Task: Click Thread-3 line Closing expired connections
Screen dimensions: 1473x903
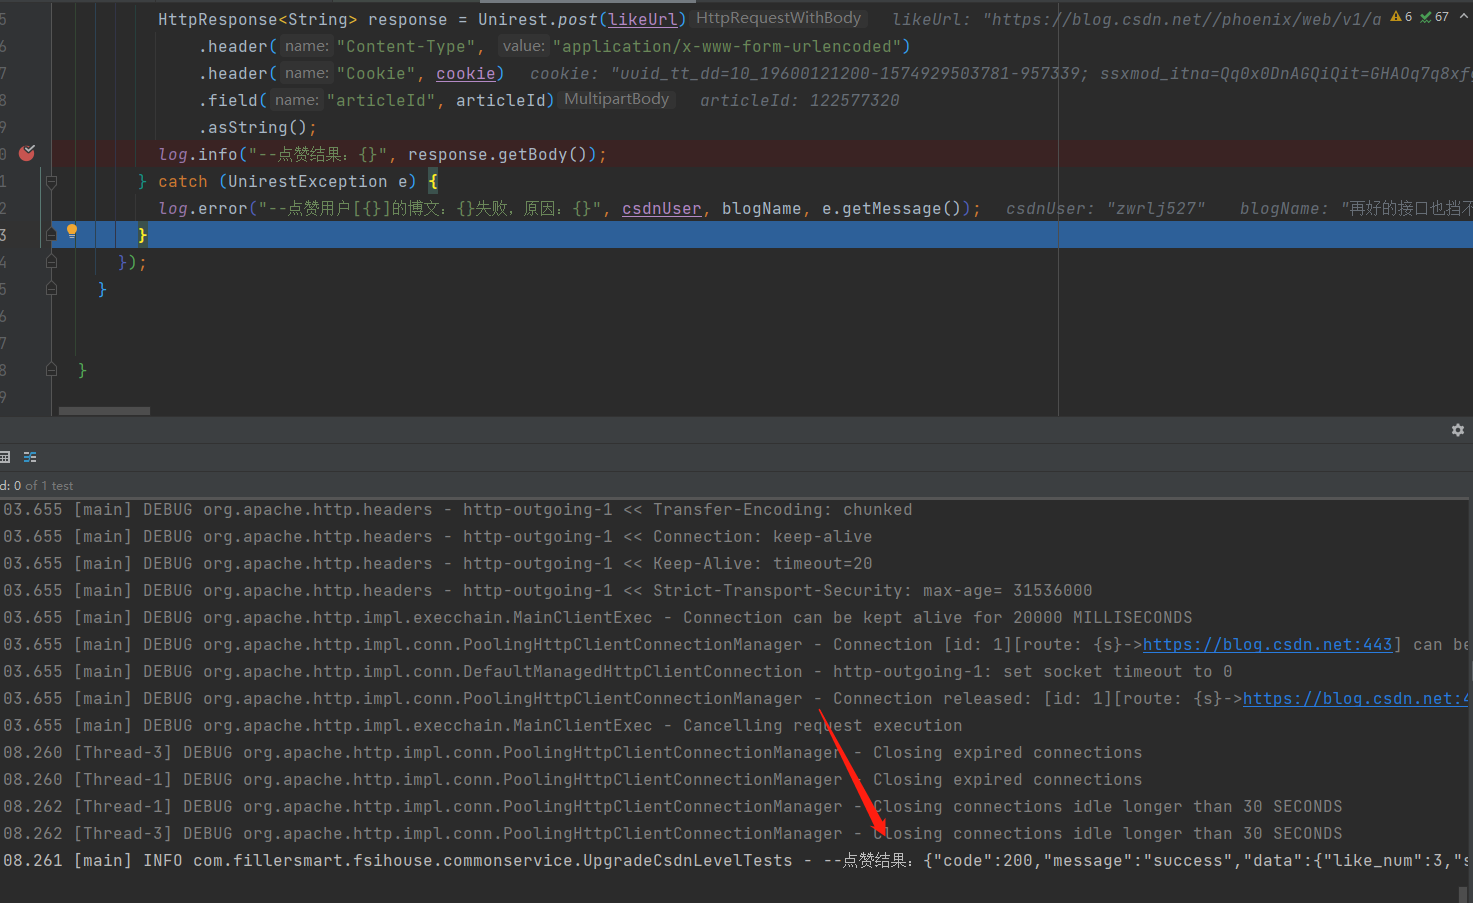Action: [572, 753]
